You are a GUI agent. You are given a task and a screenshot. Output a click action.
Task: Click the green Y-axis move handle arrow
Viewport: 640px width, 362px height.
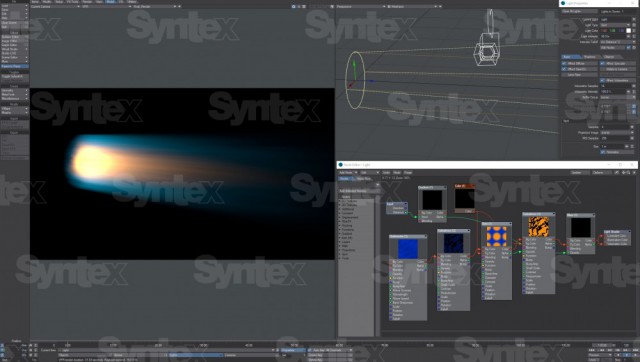(x=354, y=69)
